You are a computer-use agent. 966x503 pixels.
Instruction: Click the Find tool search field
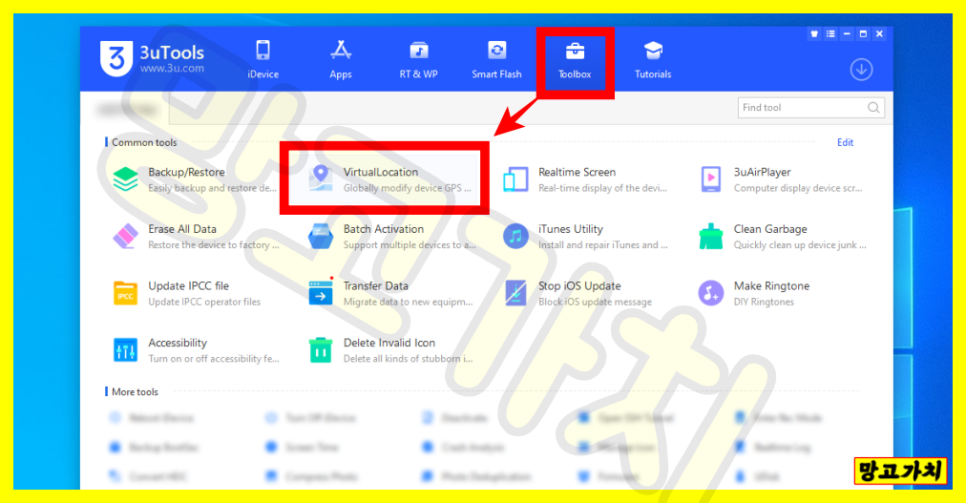(811, 107)
